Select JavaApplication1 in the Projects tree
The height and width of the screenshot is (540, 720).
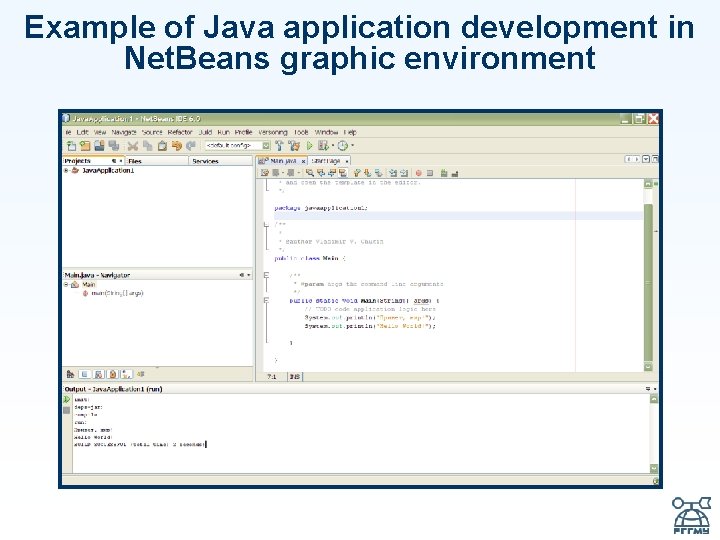[108, 170]
